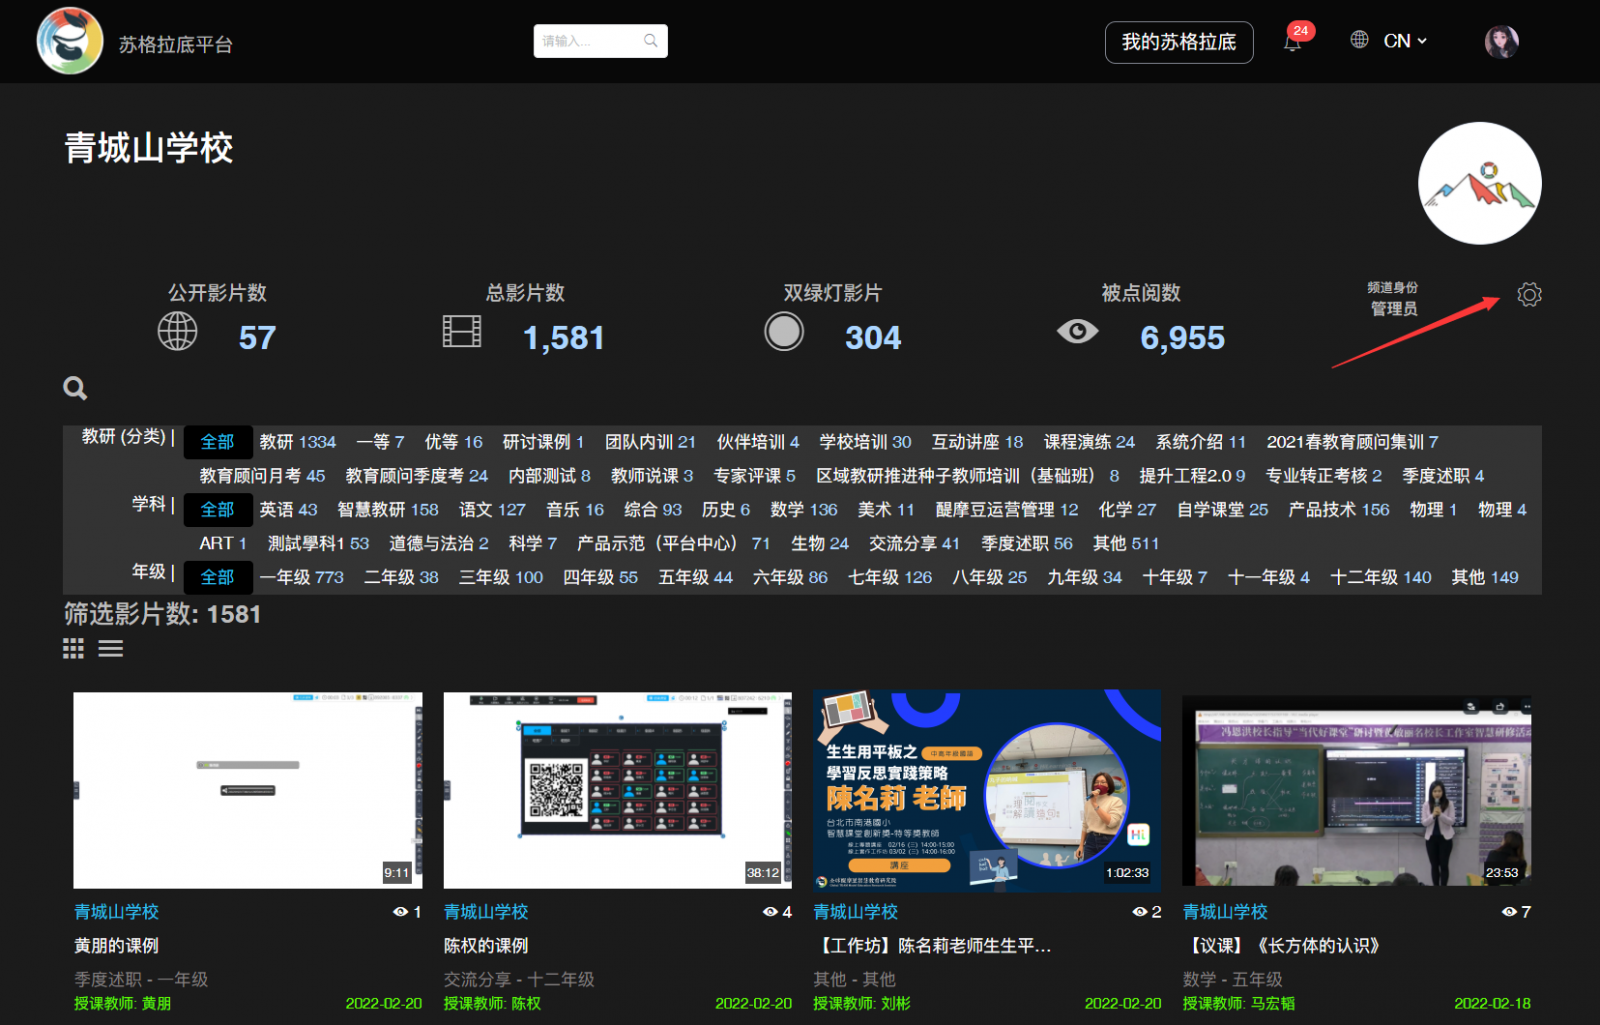This screenshot has height=1025, width=1600.
Task: Open the user profile avatar
Action: [1501, 42]
